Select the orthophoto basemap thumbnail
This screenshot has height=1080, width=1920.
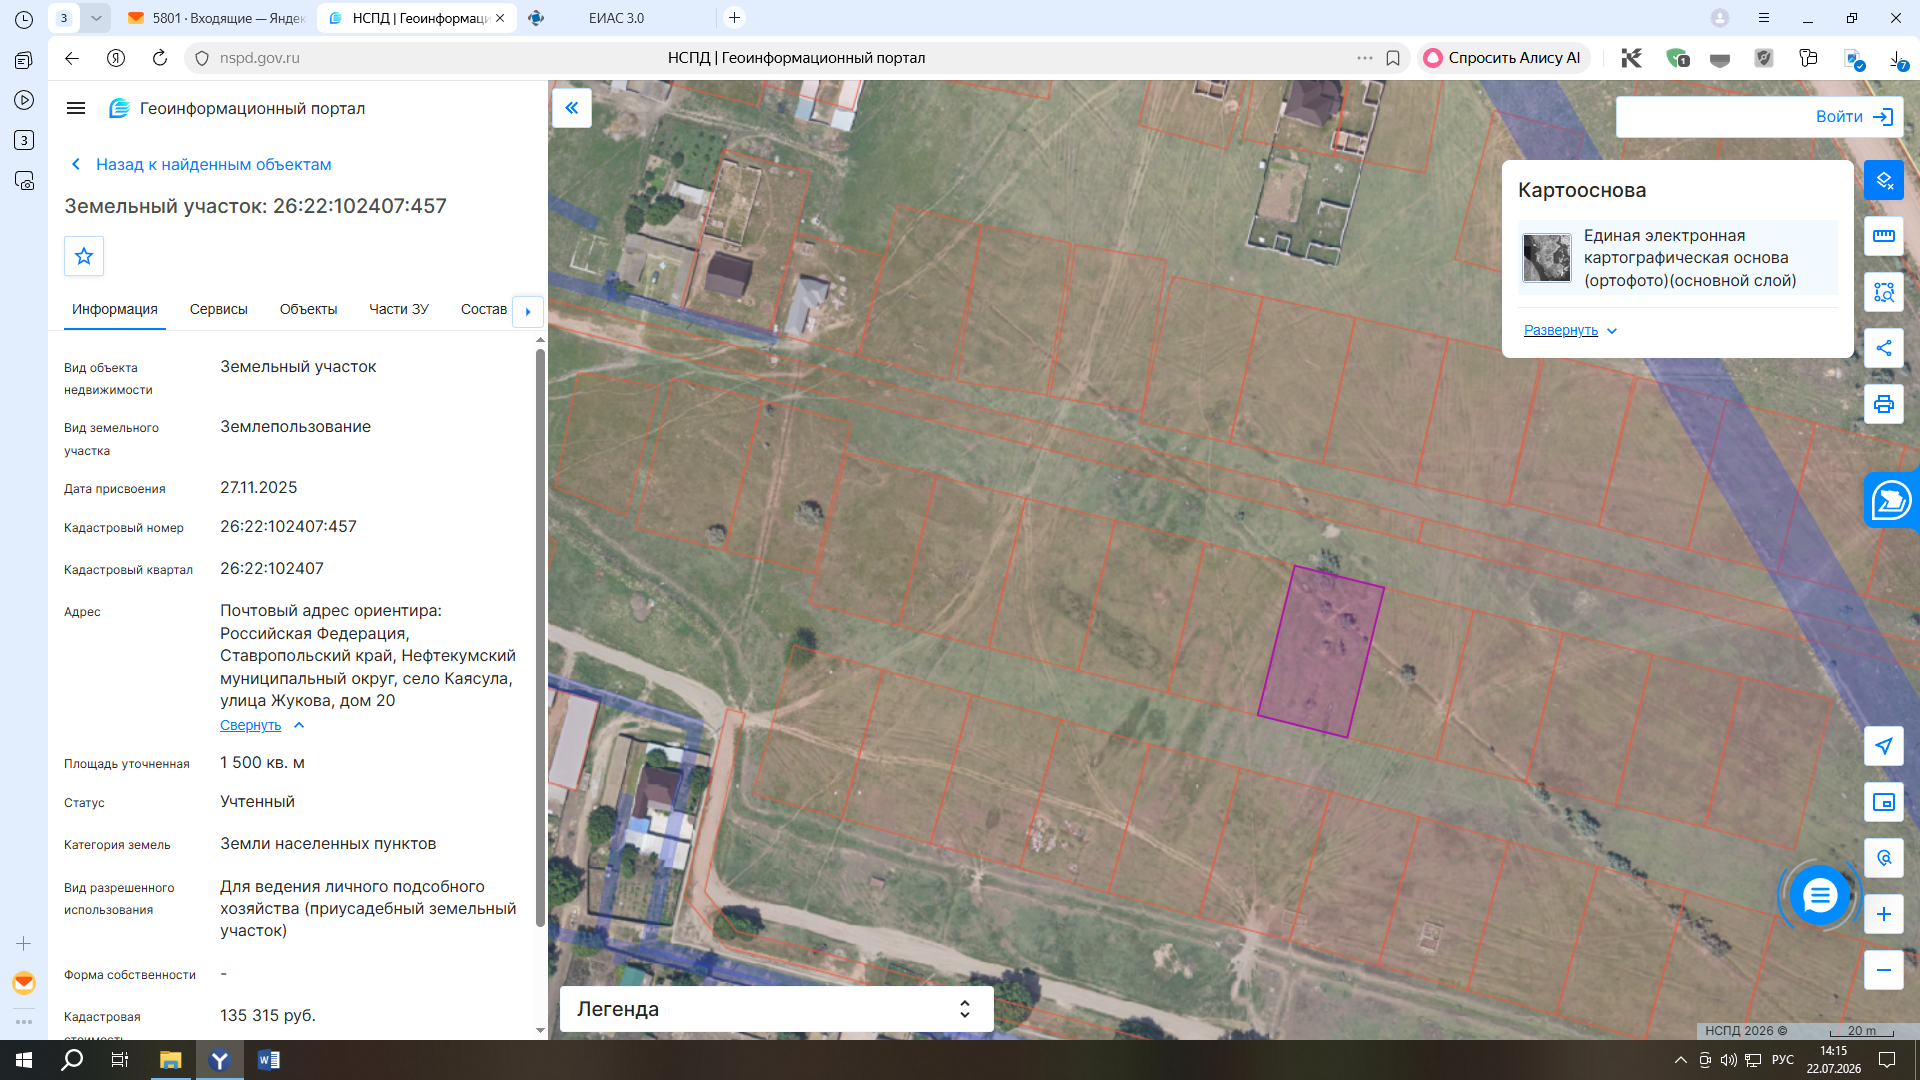click(1546, 258)
